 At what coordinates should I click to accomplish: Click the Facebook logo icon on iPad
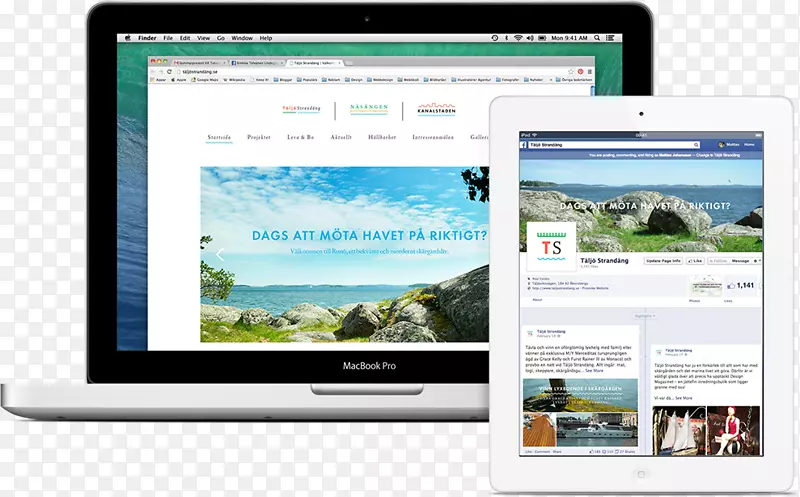click(525, 146)
